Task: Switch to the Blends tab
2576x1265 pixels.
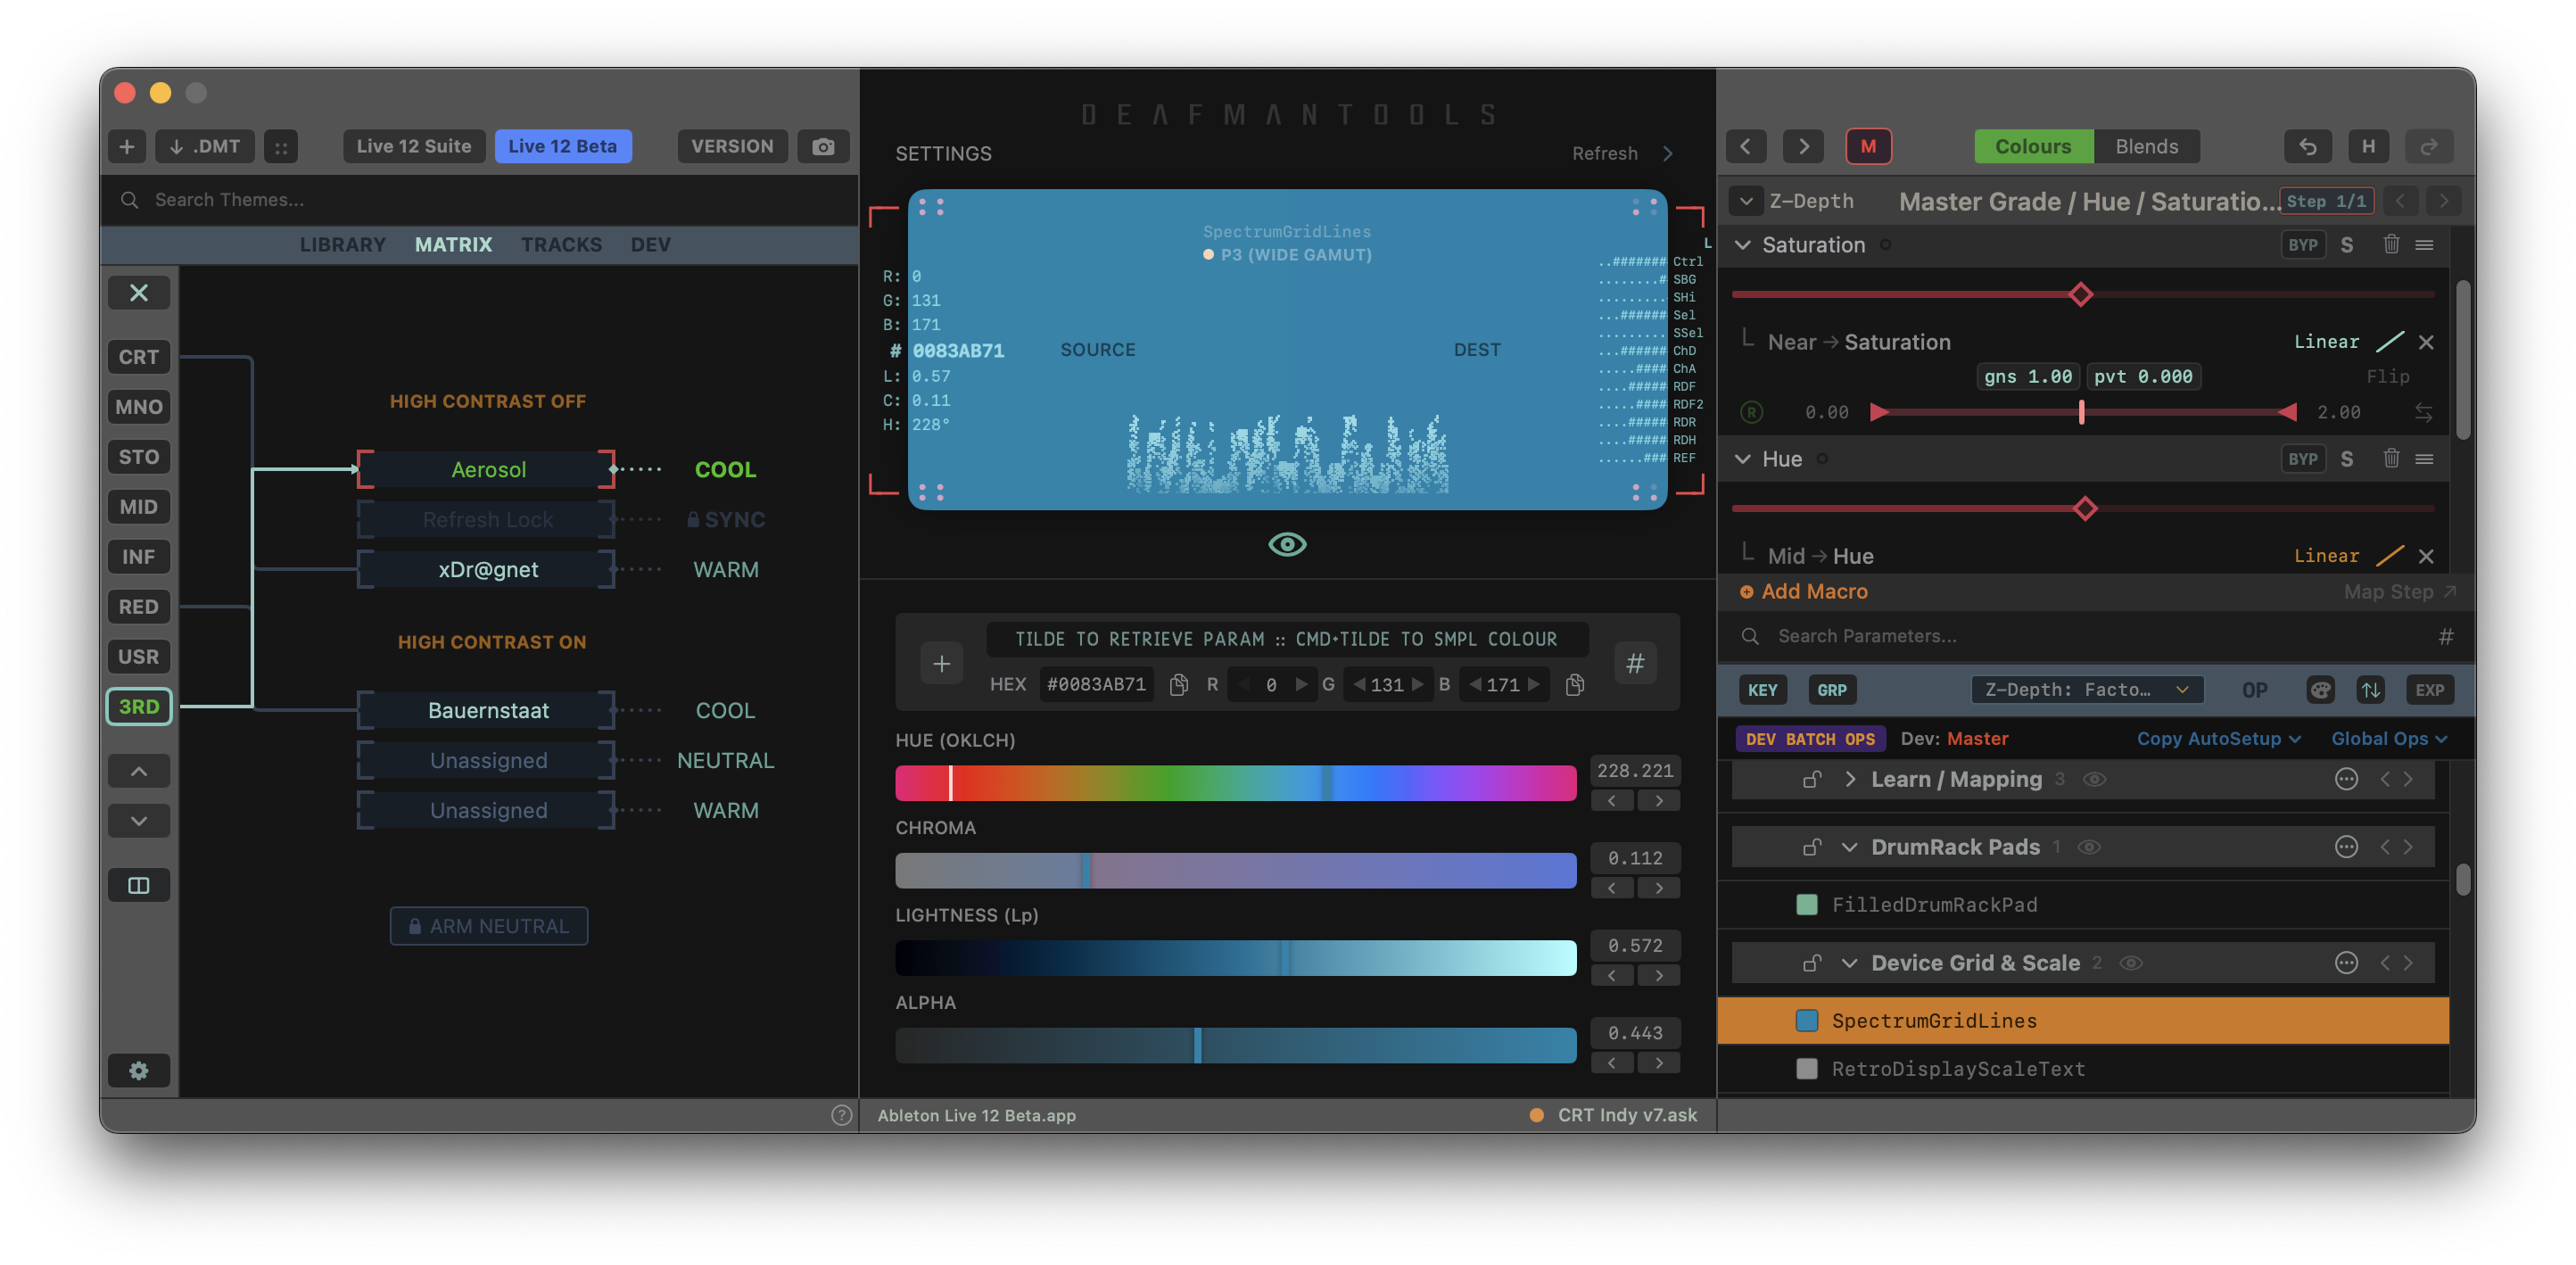Action: pos(2146,146)
